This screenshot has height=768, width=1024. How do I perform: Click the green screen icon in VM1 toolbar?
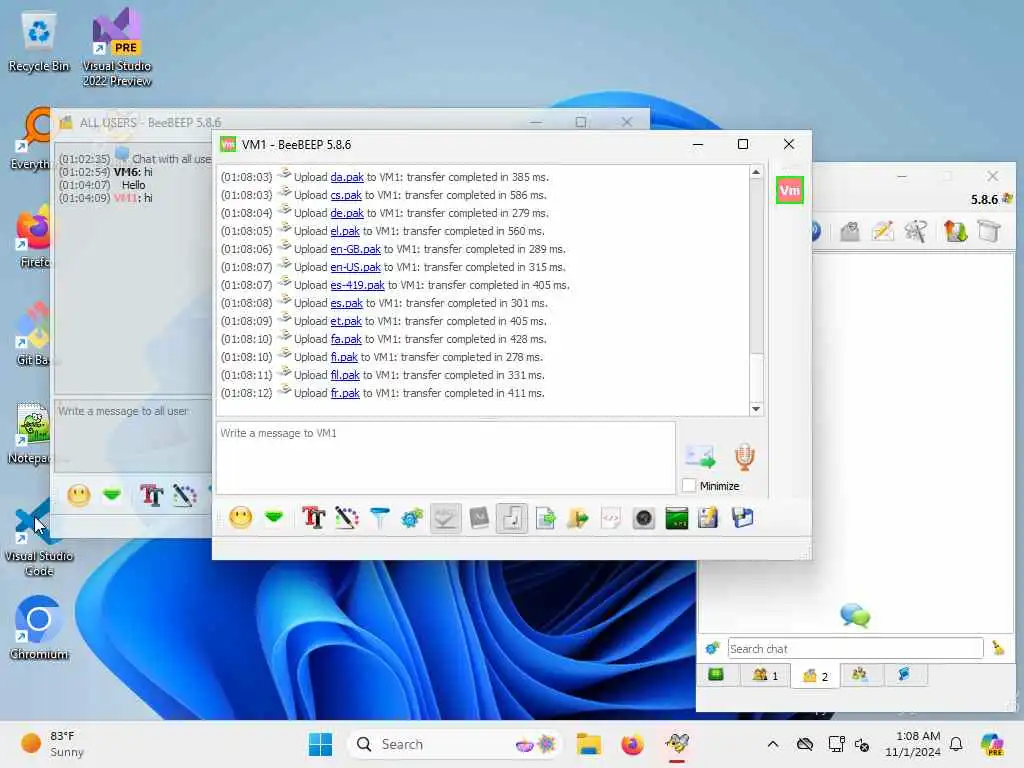click(x=677, y=518)
